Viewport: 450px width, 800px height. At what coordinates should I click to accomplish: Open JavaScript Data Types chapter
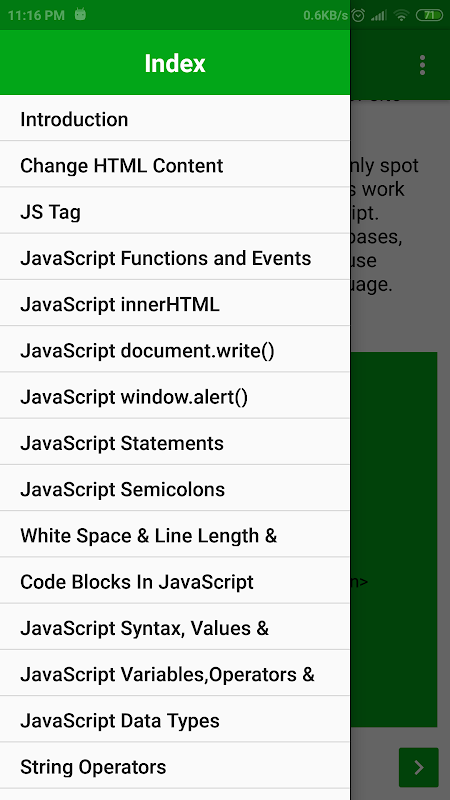coord(175,720)
